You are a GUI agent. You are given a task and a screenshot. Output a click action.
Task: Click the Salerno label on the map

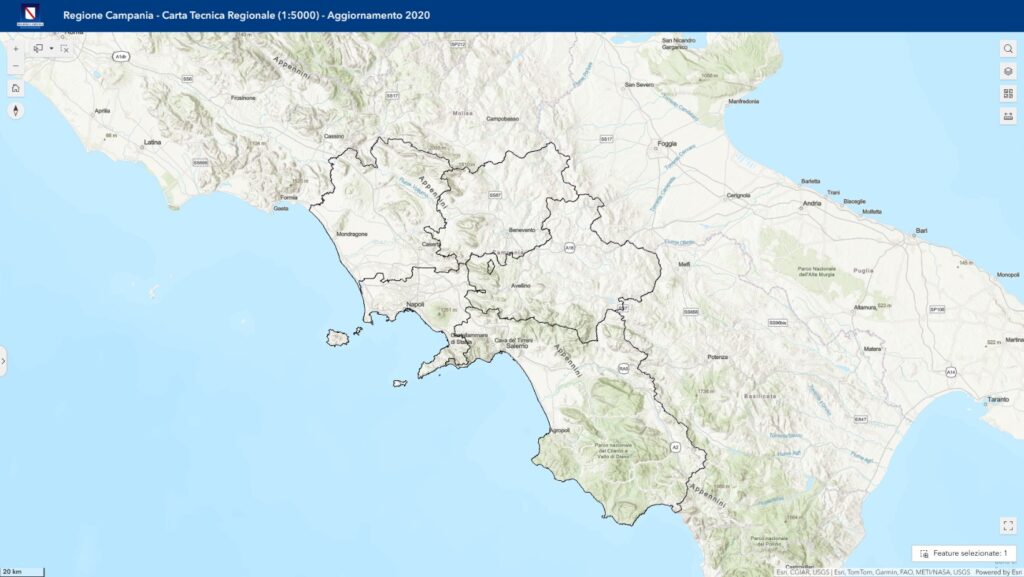[x=517, y=346]
